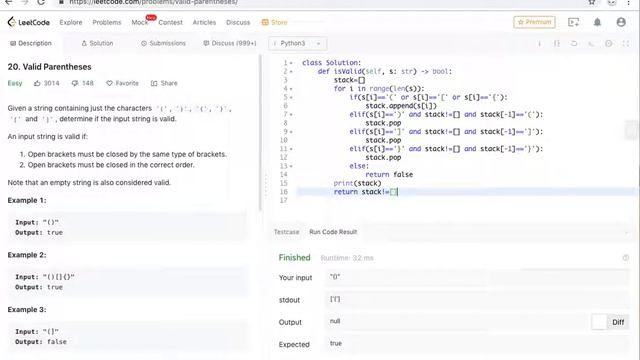Reset code with the revert icon
The width and height of the screenshot is (640, 360).
pyautogui.click(x=574, y=43)
